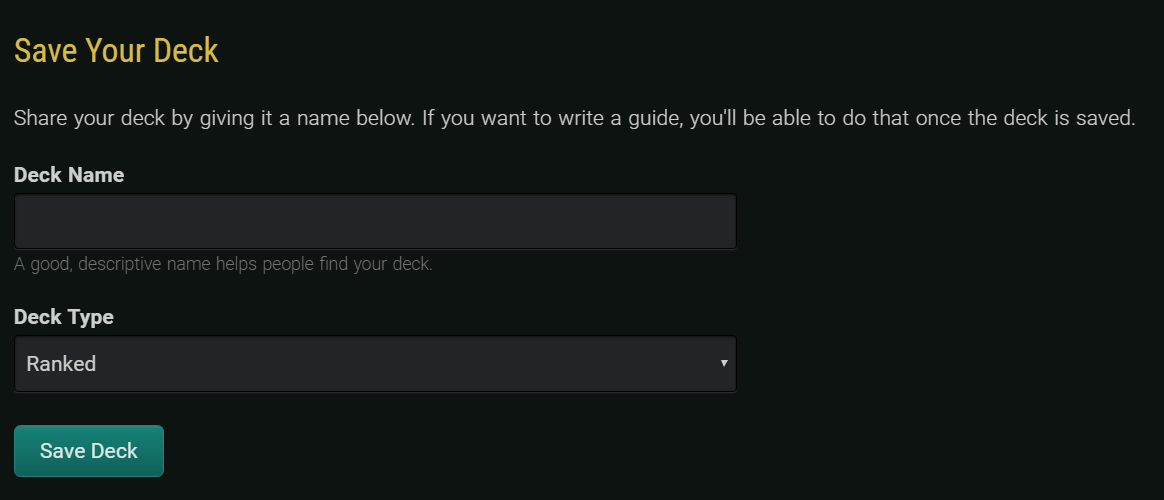Submit the form with Save Deck
The width and height of the screenshot is (1164, 500).
pyautogui.click(x=89, y=451)
